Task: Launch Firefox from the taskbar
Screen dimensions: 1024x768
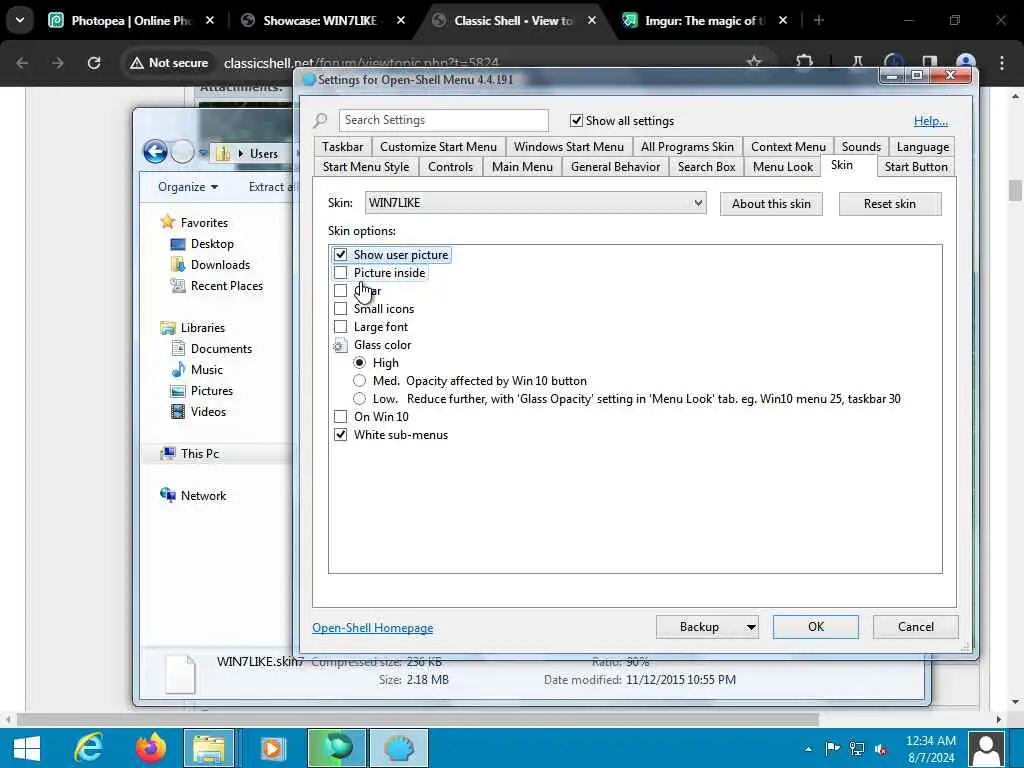Action: coord(150,748)
